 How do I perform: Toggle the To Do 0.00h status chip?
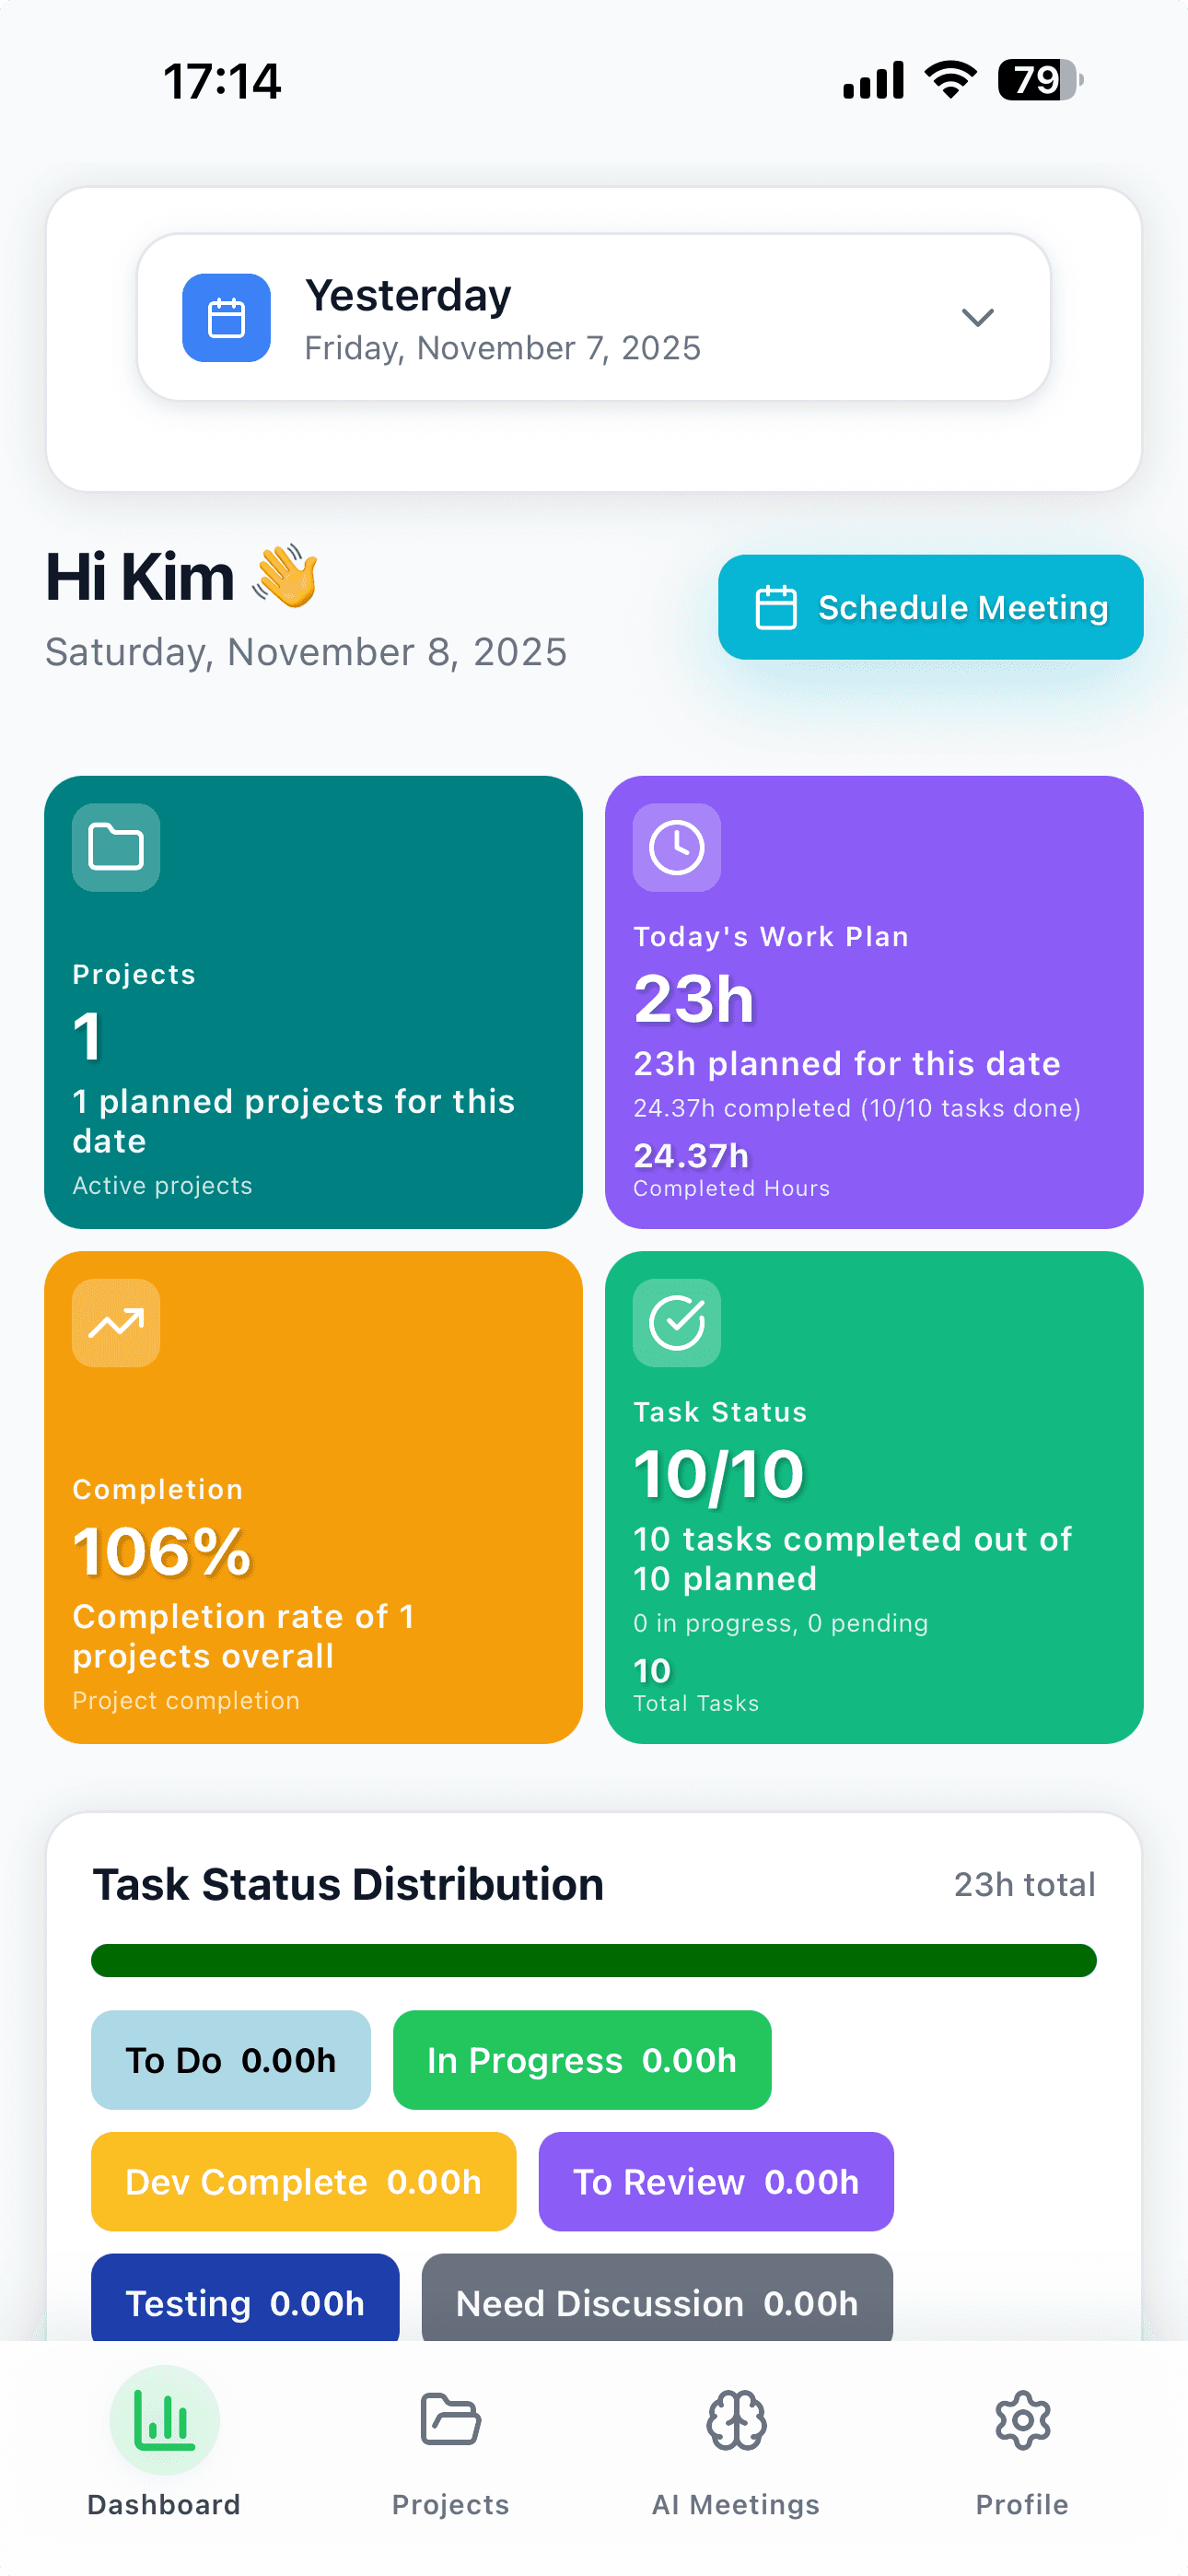click(x=230, y=2060)
